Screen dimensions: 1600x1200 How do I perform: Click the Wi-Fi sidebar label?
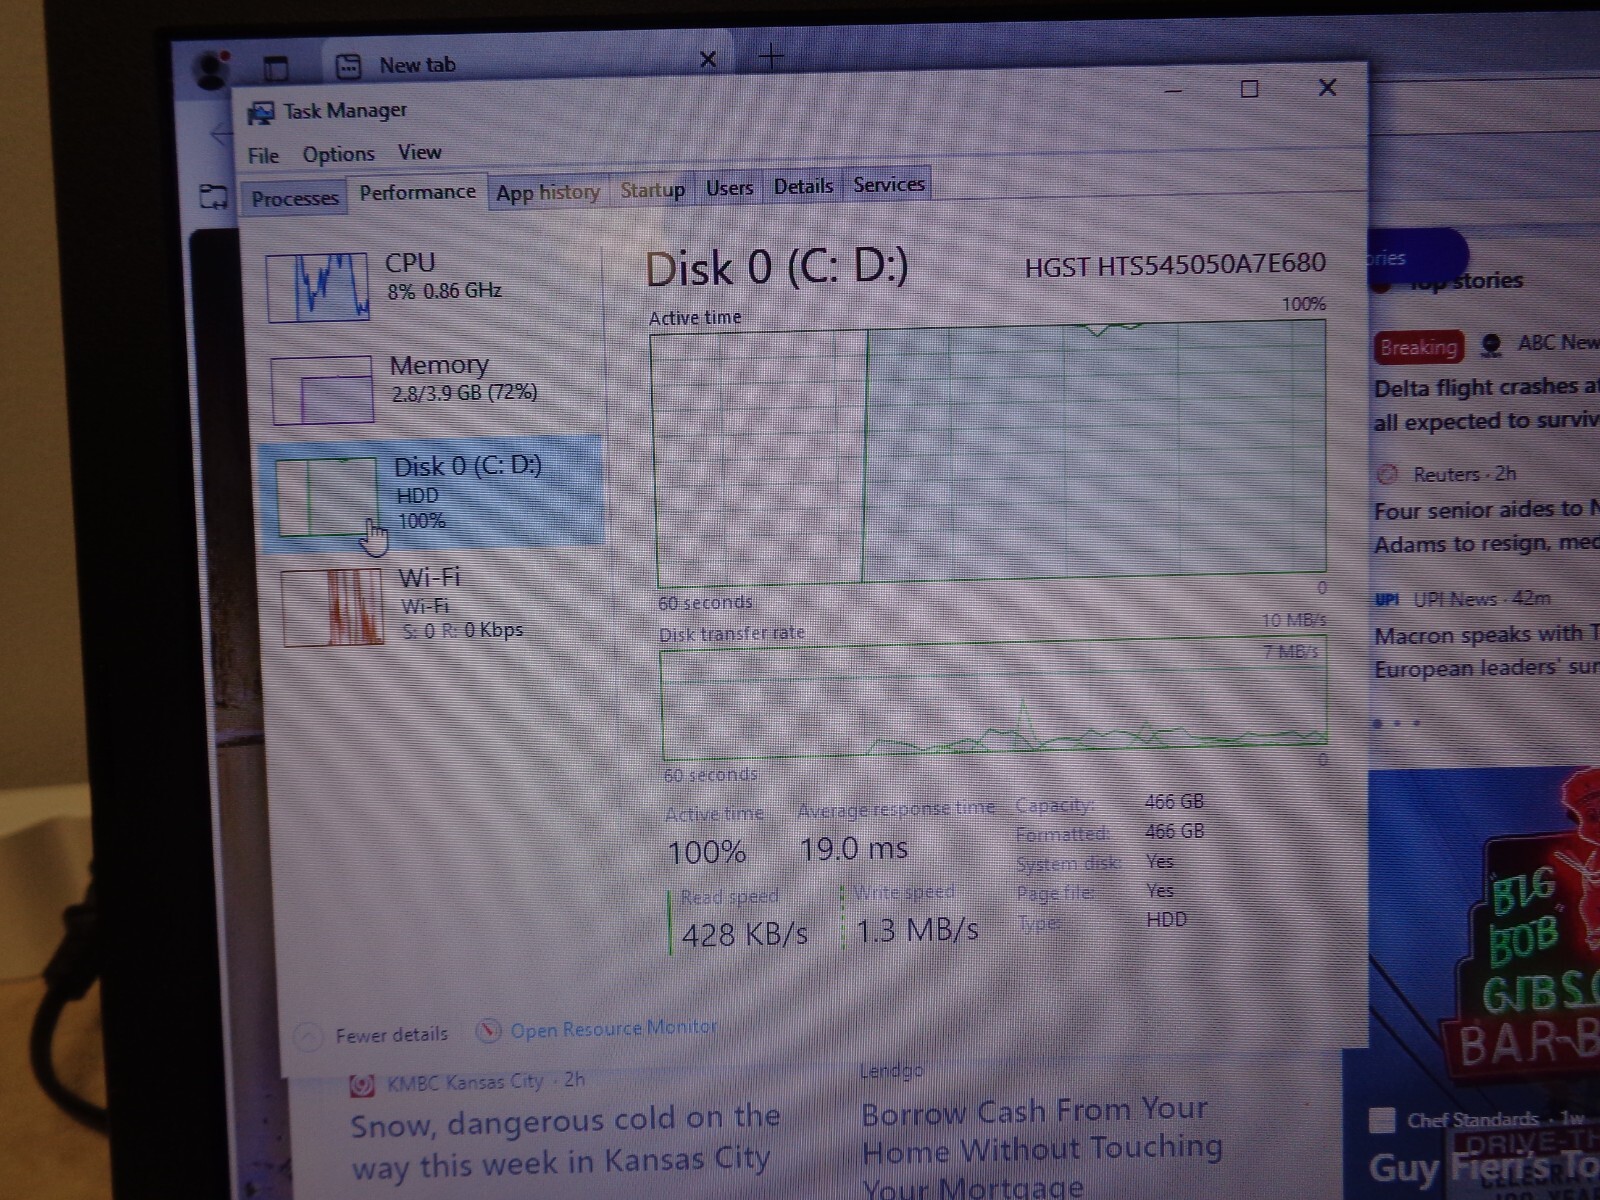(429, 577)
